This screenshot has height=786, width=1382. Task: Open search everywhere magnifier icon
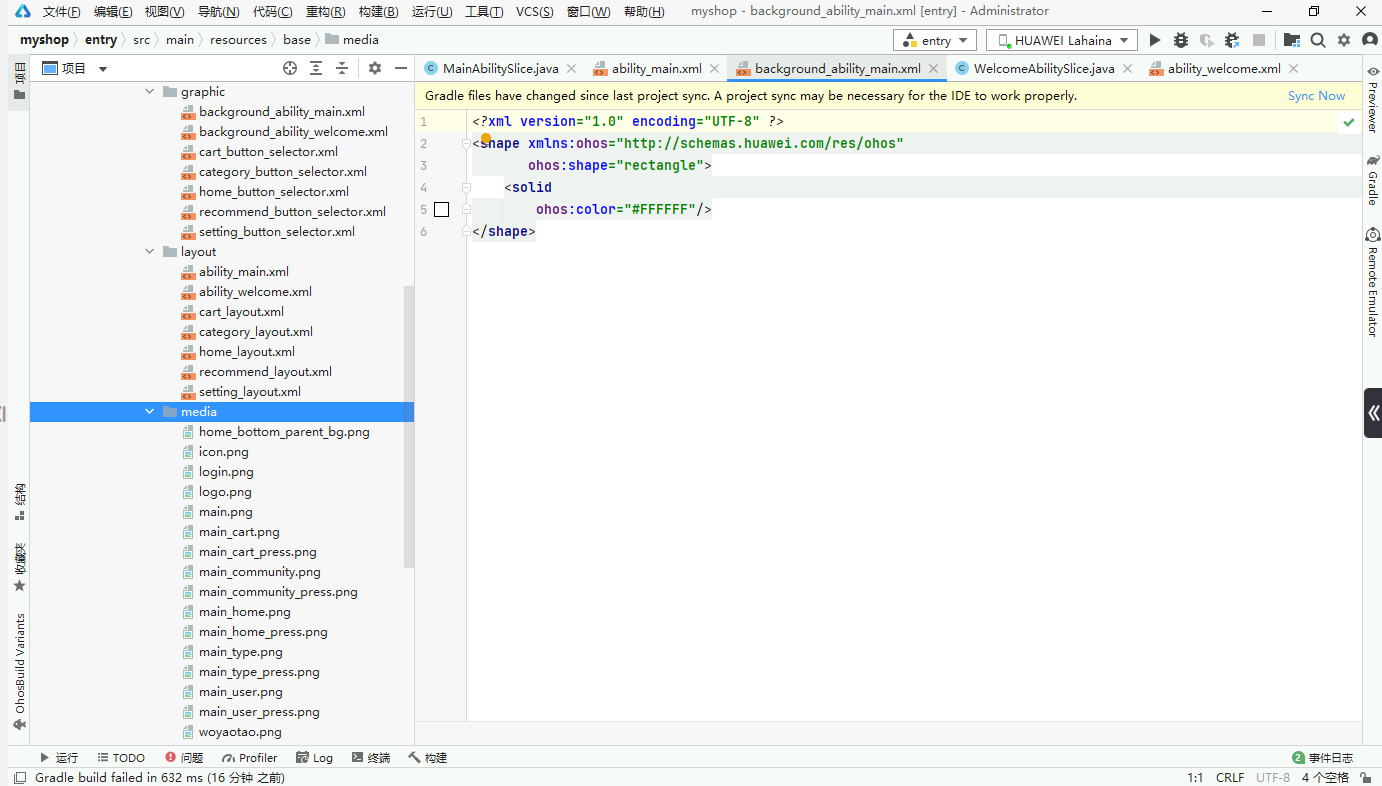click(x=1318, y=40)
